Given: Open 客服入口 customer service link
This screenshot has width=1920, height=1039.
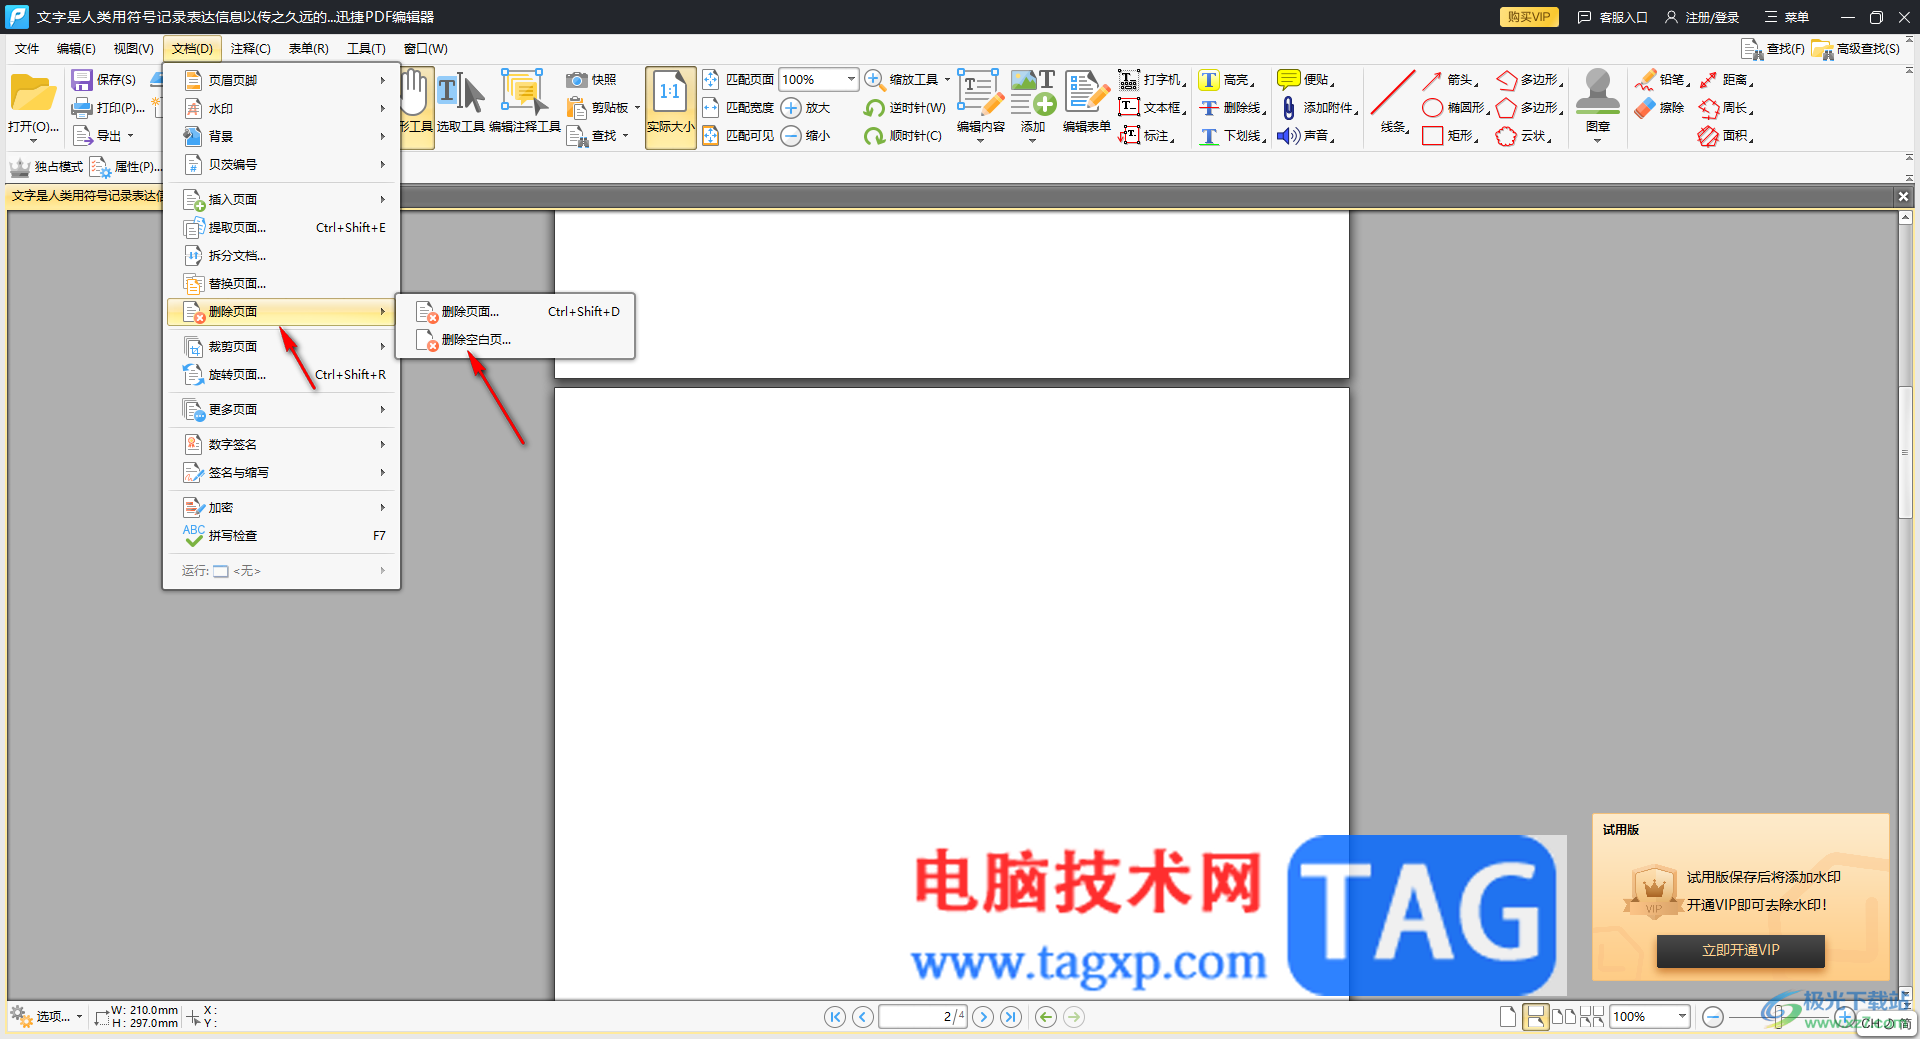Looking at the screenshot, I should coord(1612,17).
